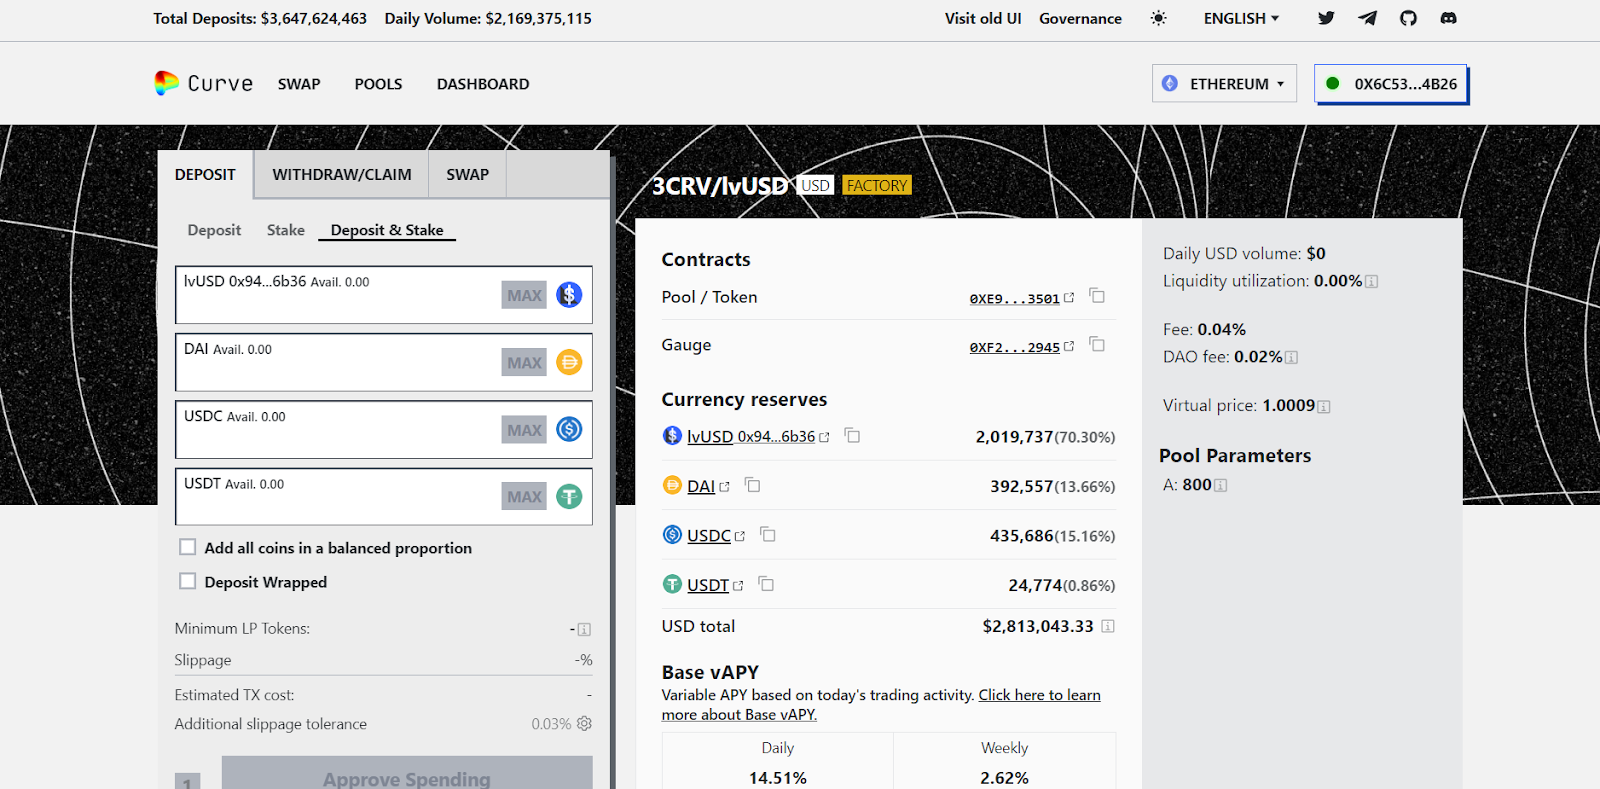Open slippage tolerance settings gear

coord(584,723)
